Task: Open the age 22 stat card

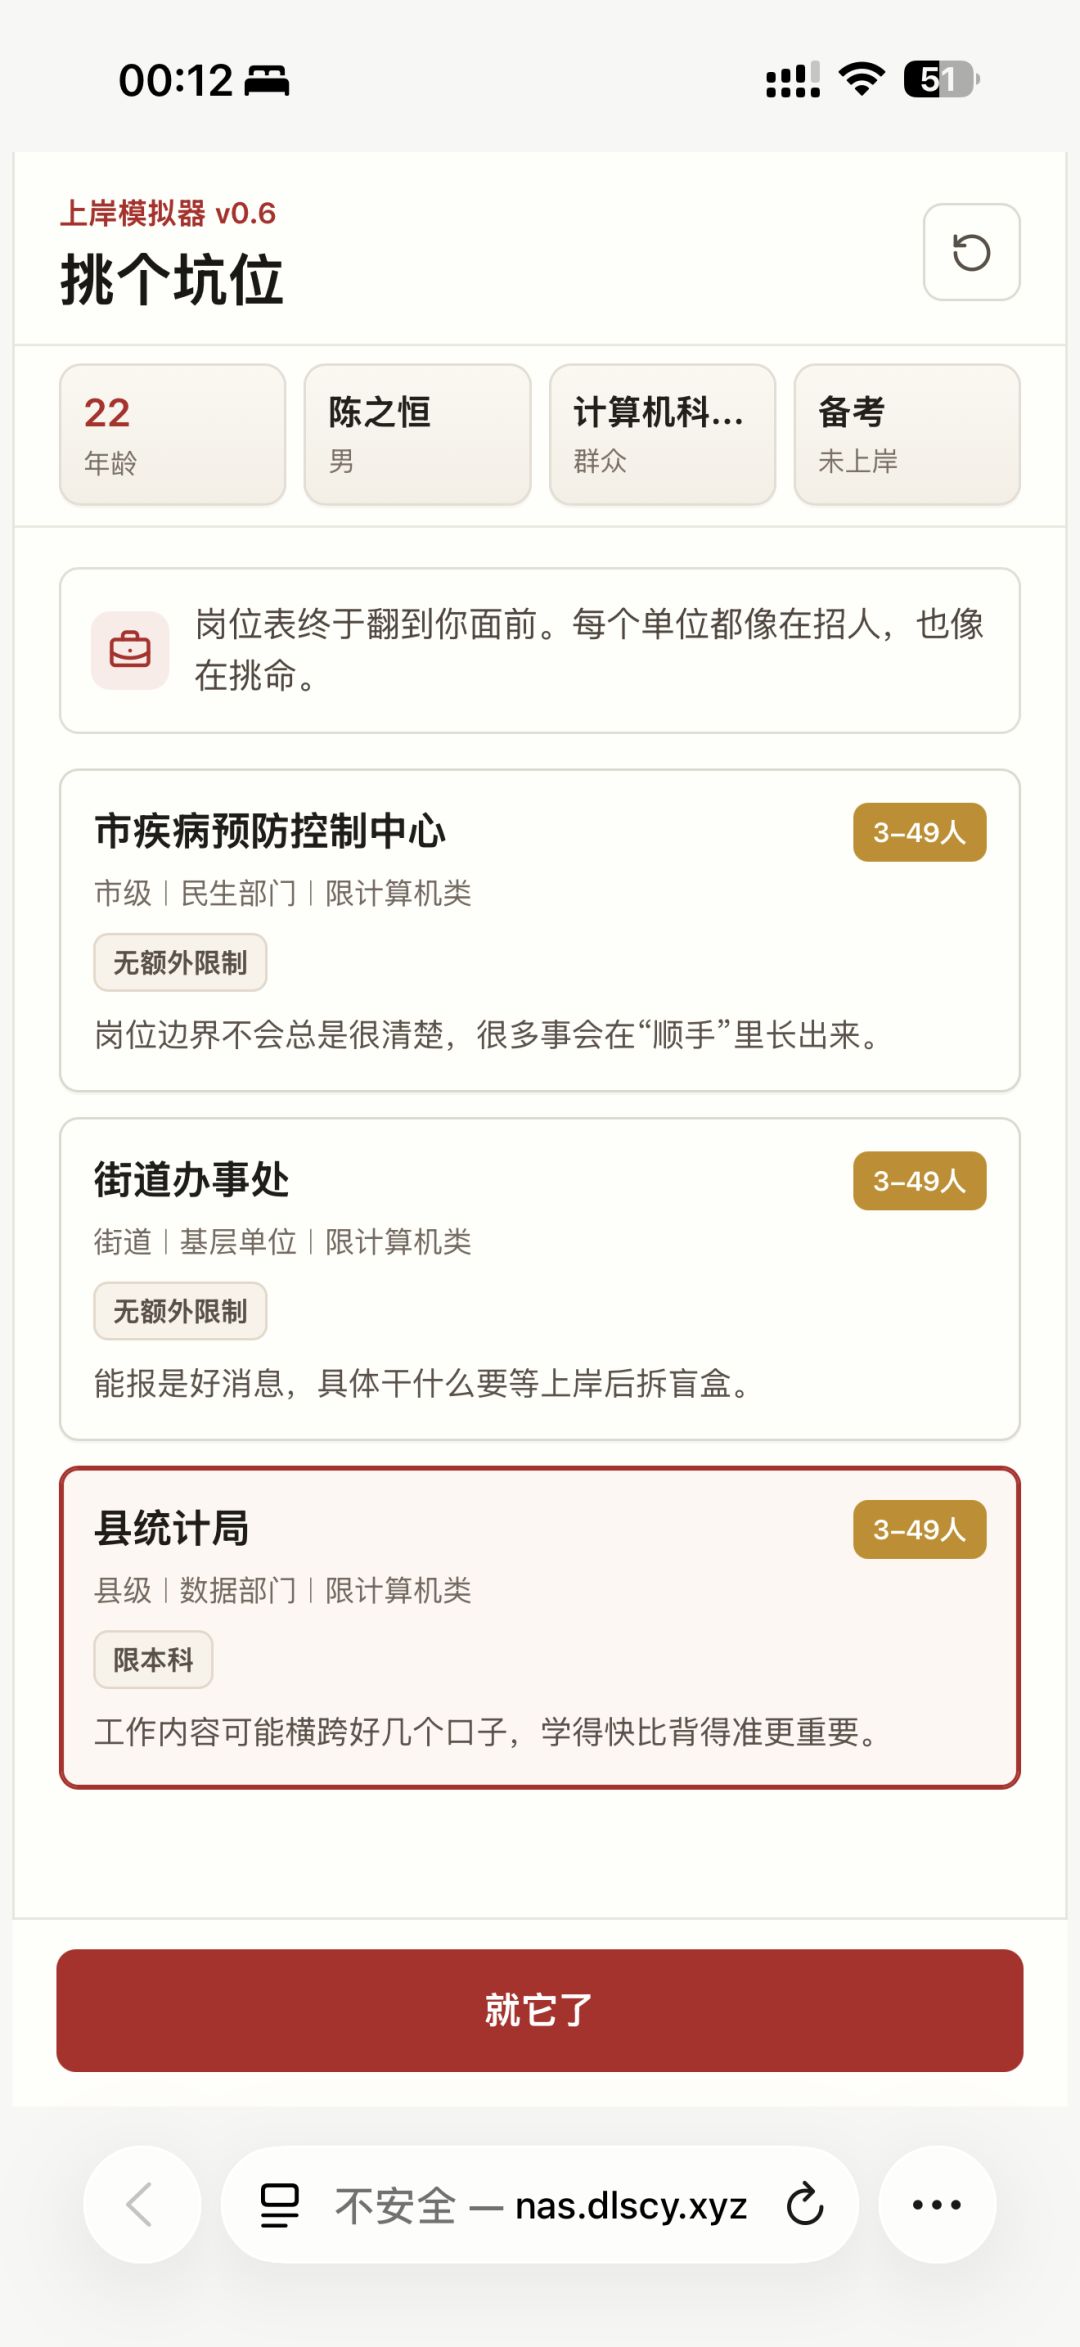Action: pos(173,435)
